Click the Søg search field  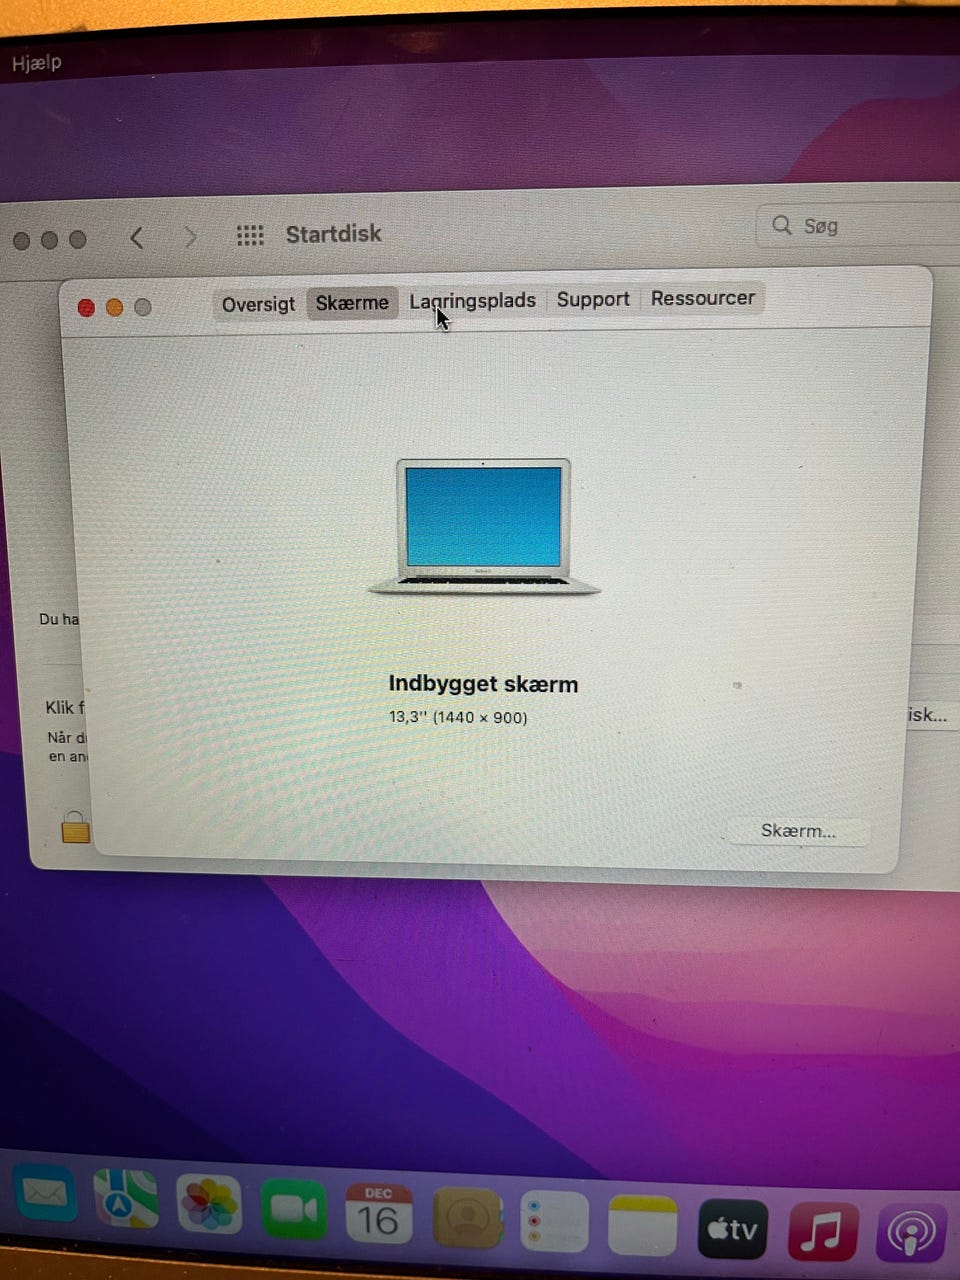[x=860, y=225]
